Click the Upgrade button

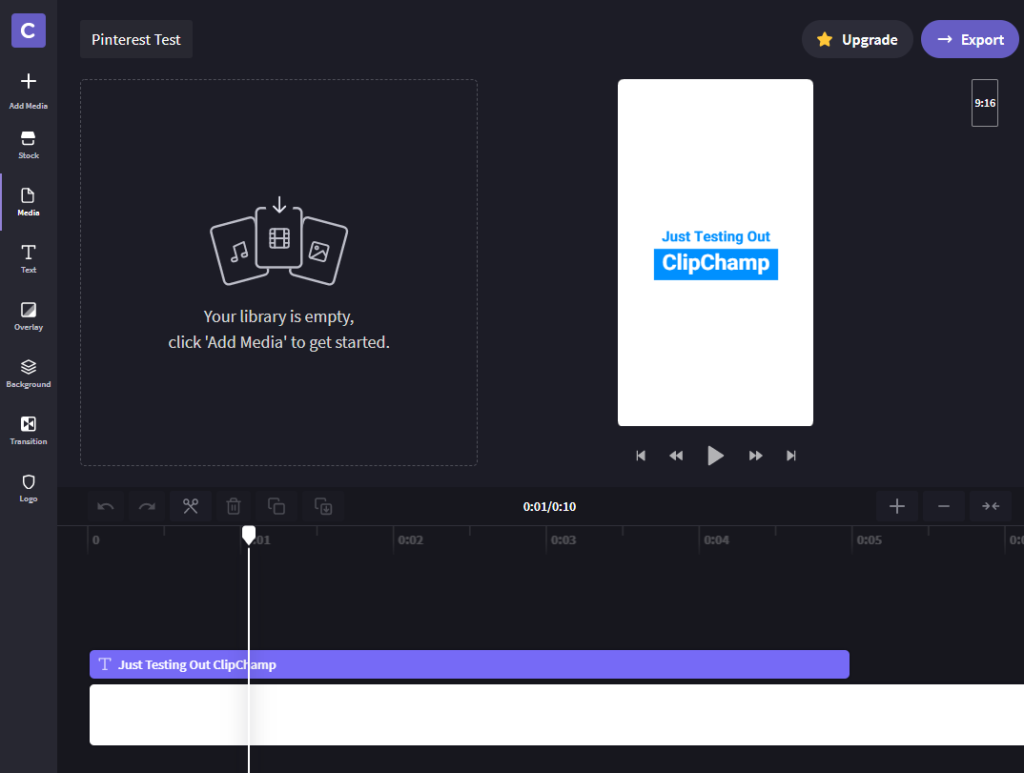pyautogui.click(x=857, y=39)
